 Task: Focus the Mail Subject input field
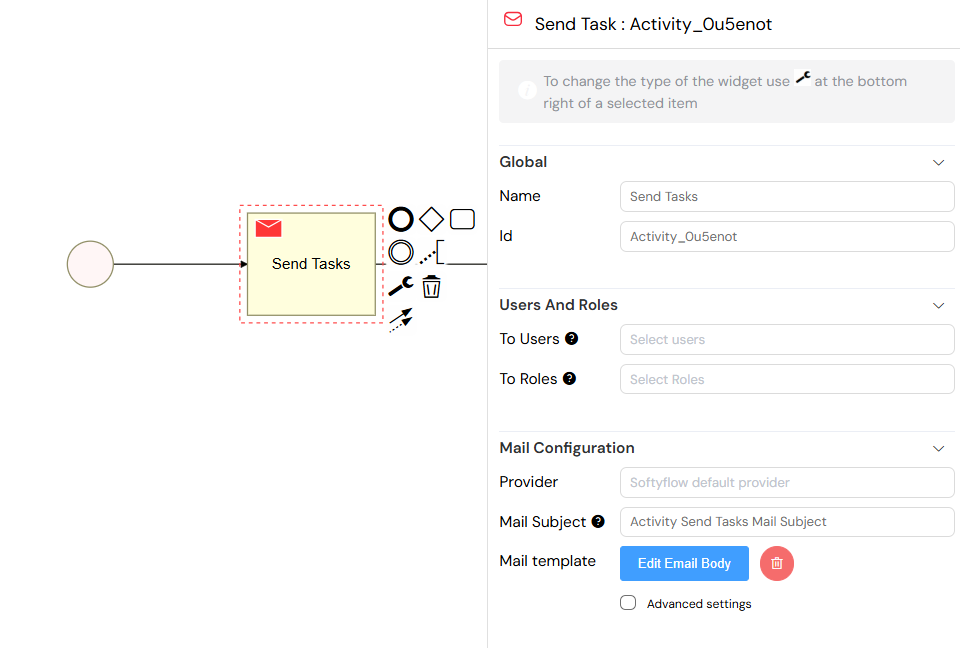787,522
